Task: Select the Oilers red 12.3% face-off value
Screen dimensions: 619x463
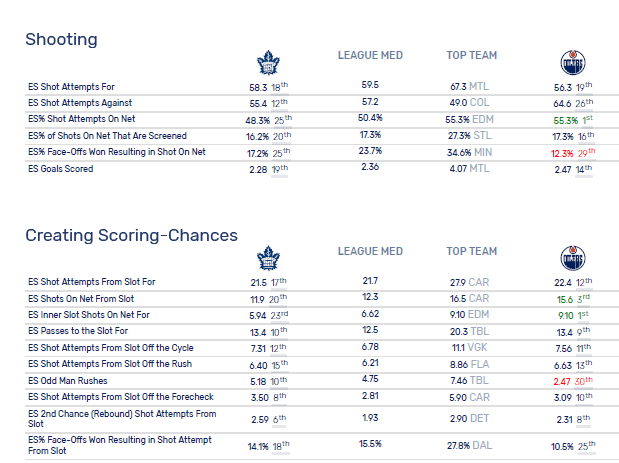Action: pos(560,153)
